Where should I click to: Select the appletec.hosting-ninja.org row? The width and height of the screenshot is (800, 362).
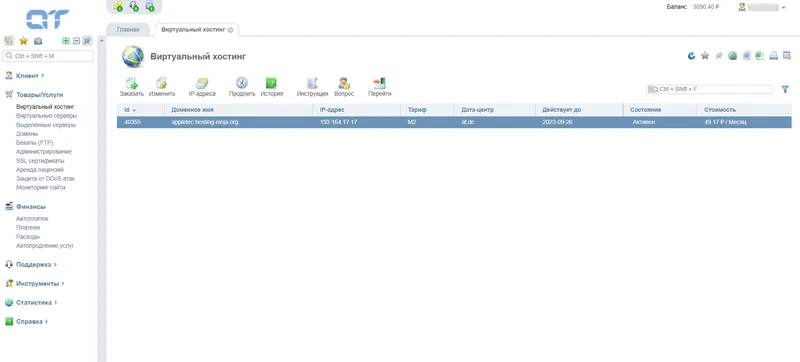point(454,122)
